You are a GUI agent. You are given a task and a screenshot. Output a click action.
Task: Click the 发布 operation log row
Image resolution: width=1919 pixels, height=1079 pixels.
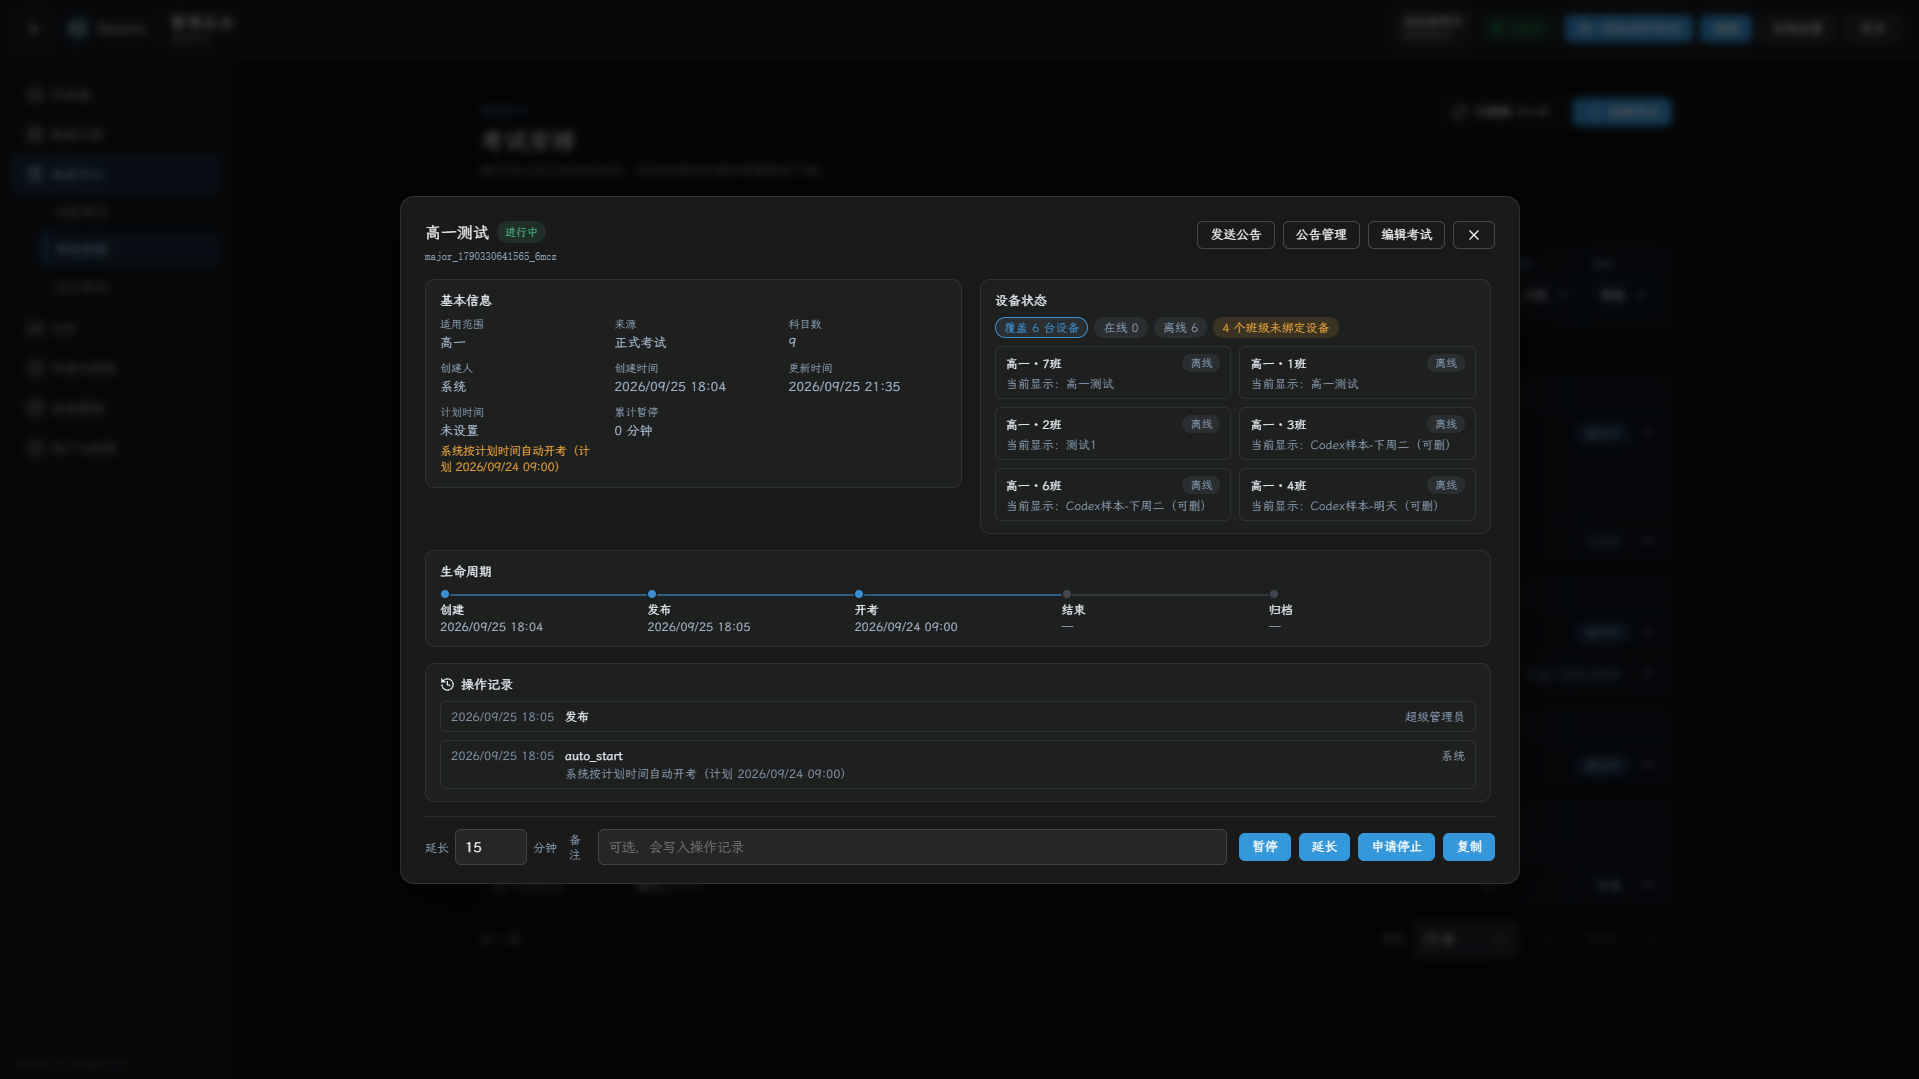pos(957,717)
